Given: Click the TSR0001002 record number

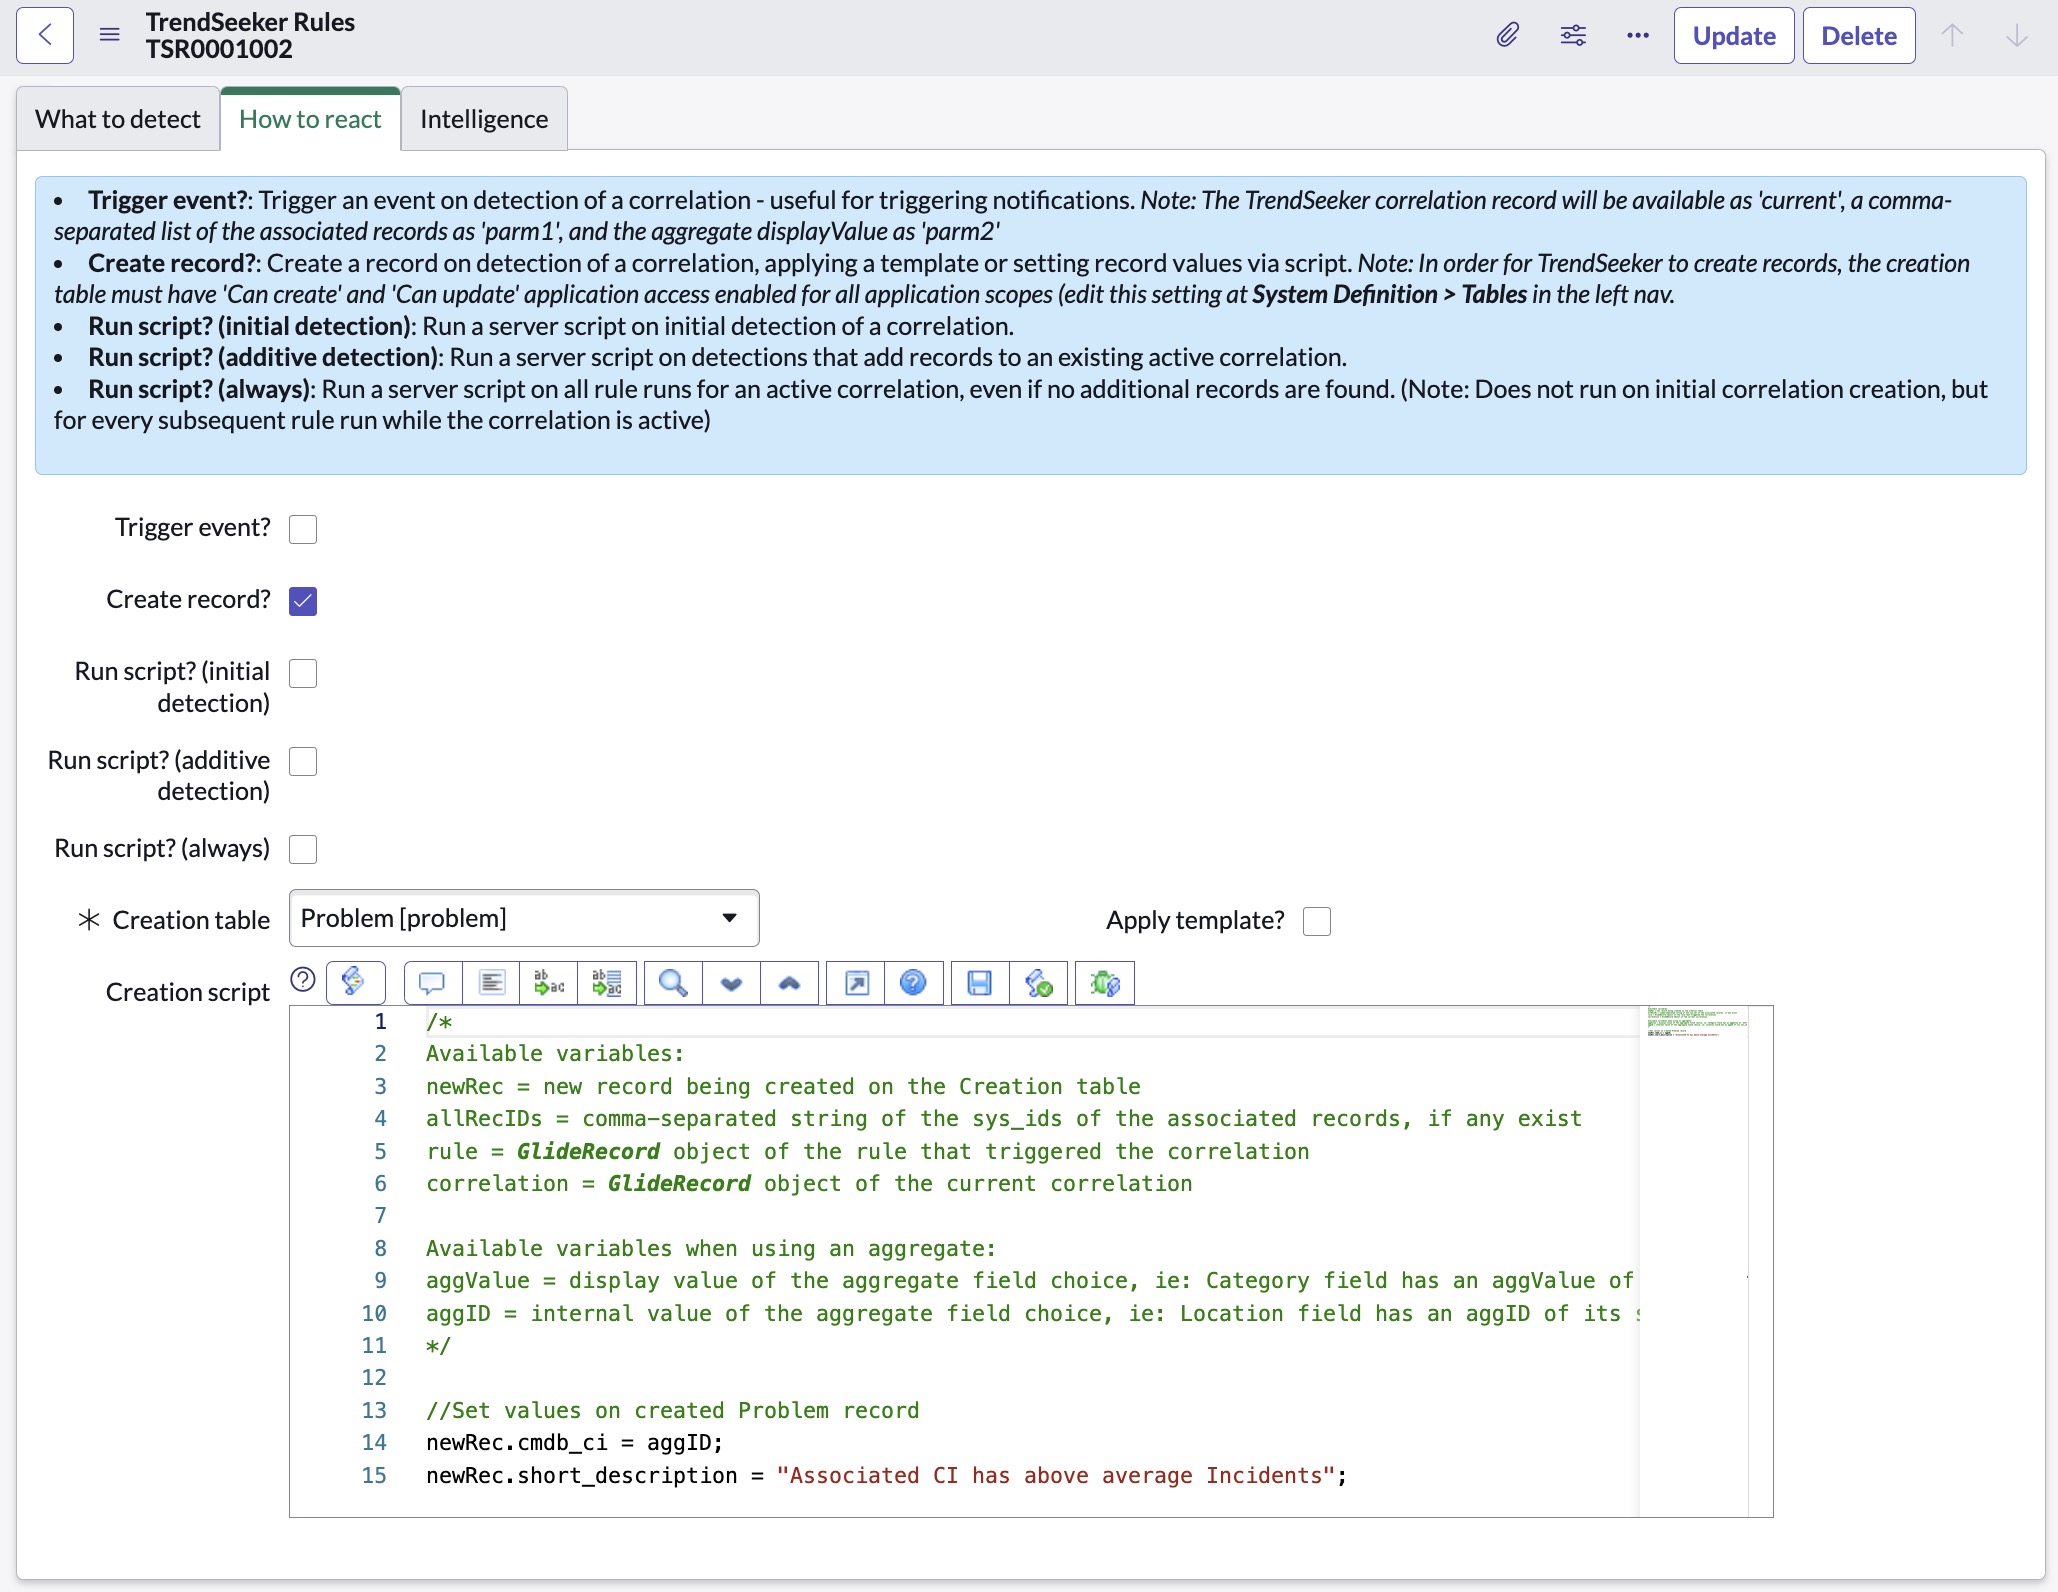Looking at the screenshot, I should [219, 49].
